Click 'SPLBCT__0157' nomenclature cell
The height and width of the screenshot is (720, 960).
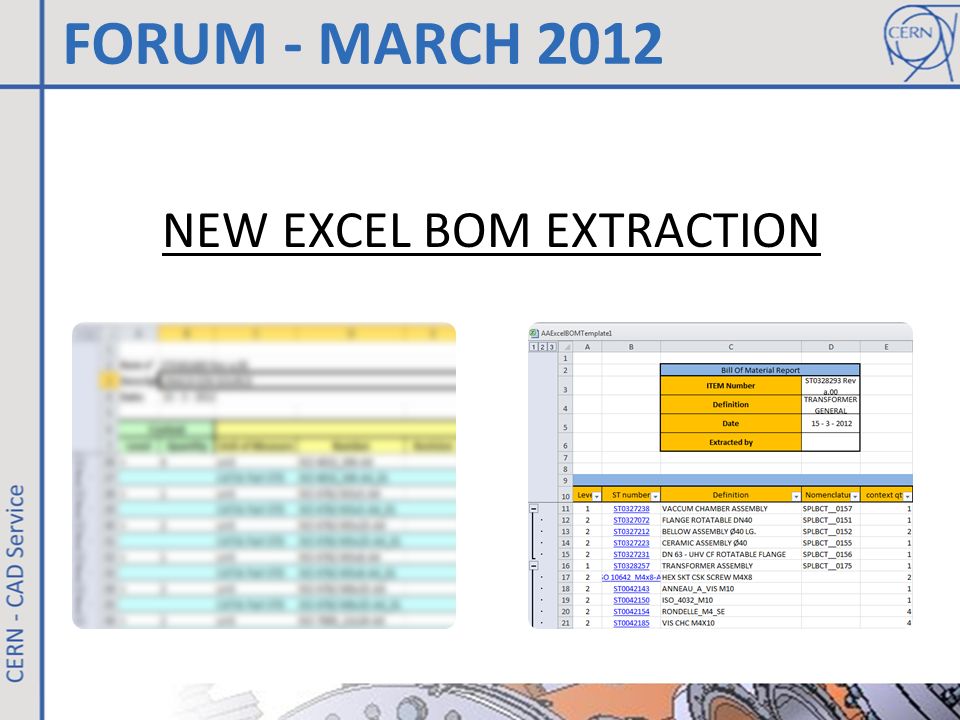click(x=831, y=509)
